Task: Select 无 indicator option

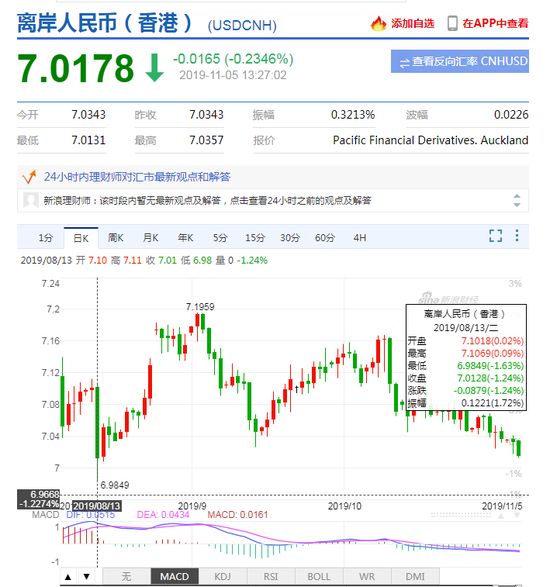Action: (x=127, y=577)
